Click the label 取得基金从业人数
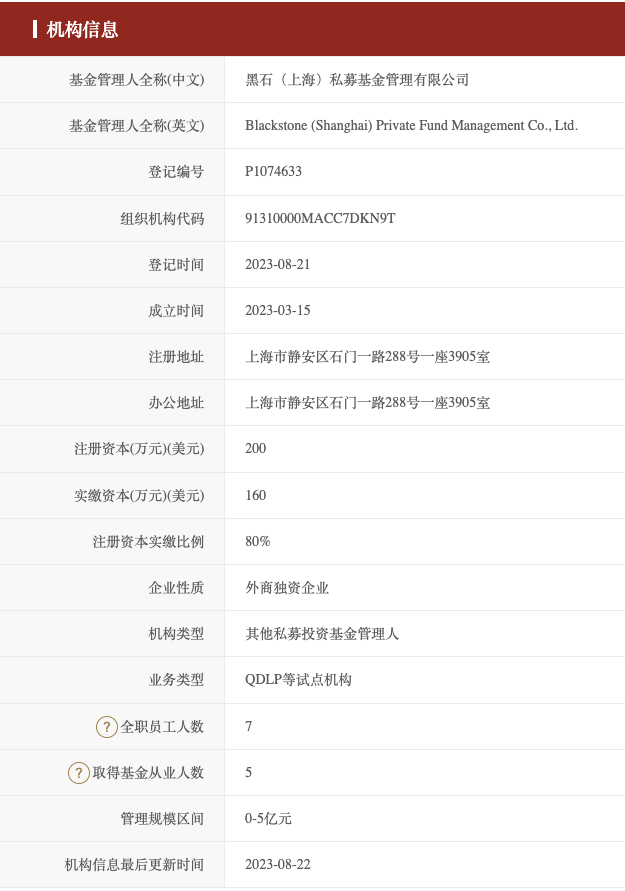The width and height of the screenshot is (625, 891). (x=148, y=773)
